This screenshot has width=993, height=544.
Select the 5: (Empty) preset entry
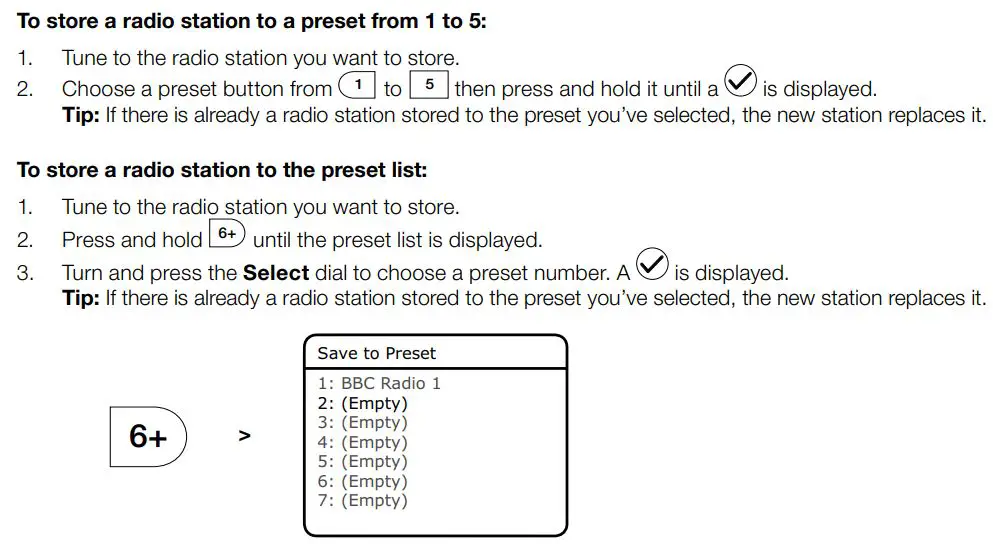(x=362, y=462)
